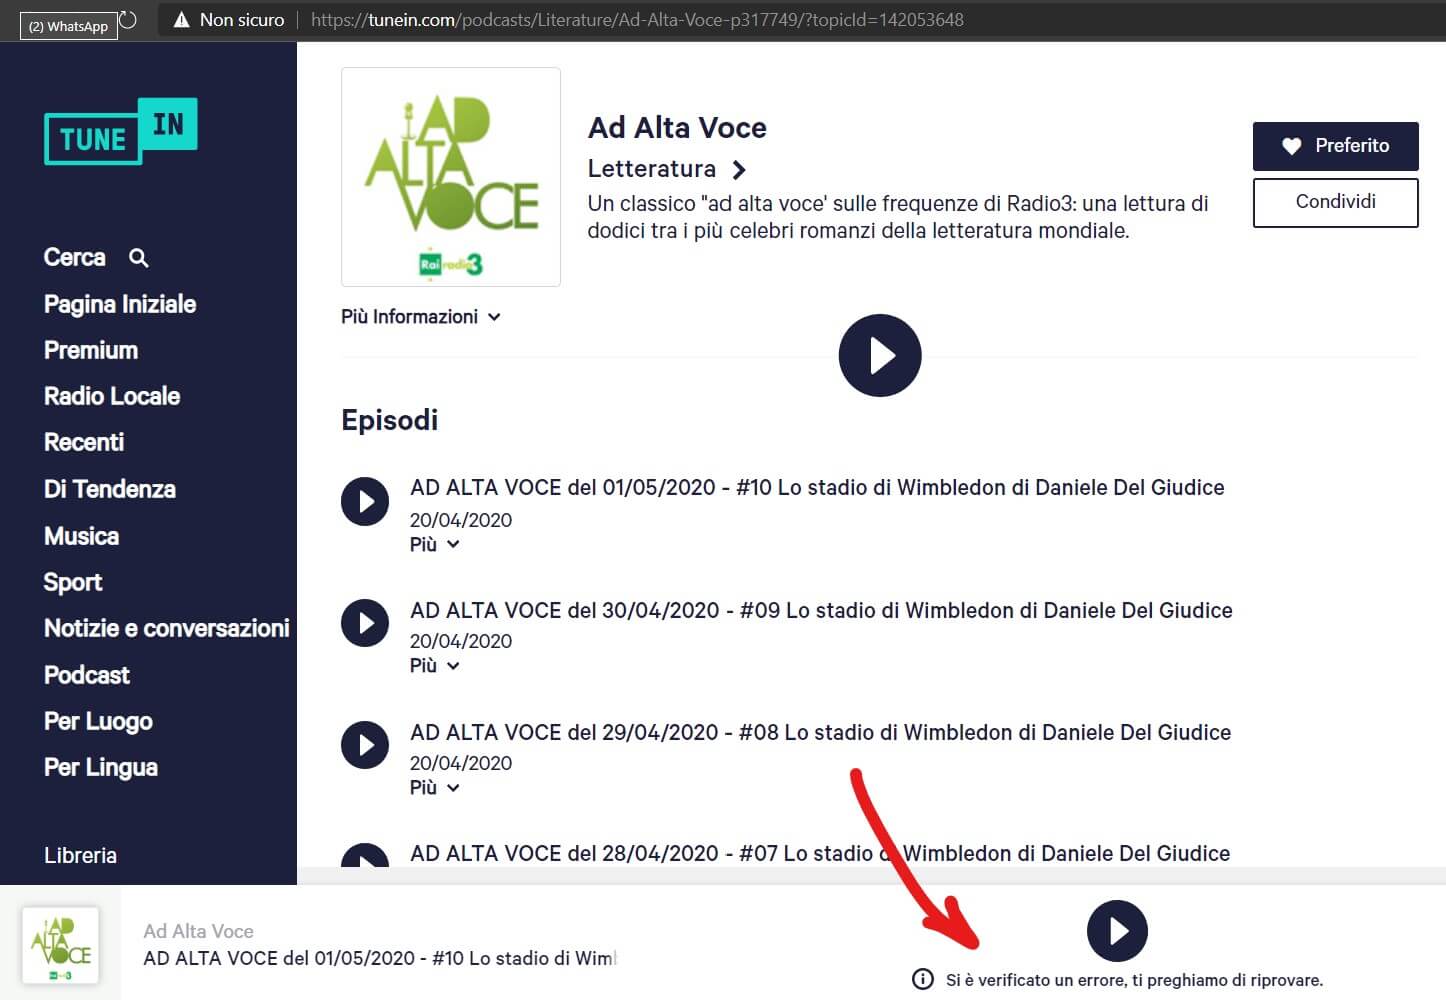Expand Più under episode #08
Image resolution: width=1446 pixels, height=1000 pixels.
[434, 788]
